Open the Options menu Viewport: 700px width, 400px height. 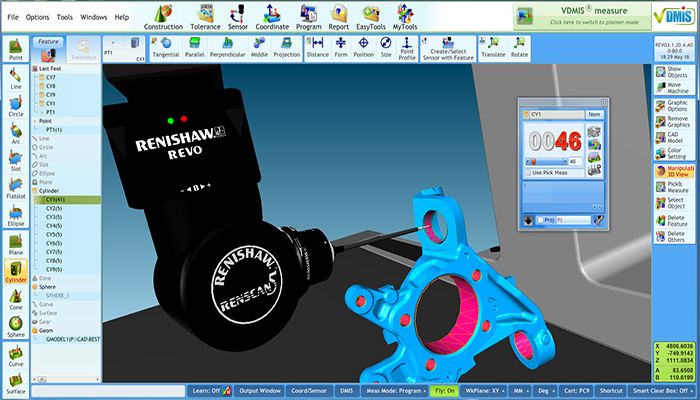(x=38, y=17)
